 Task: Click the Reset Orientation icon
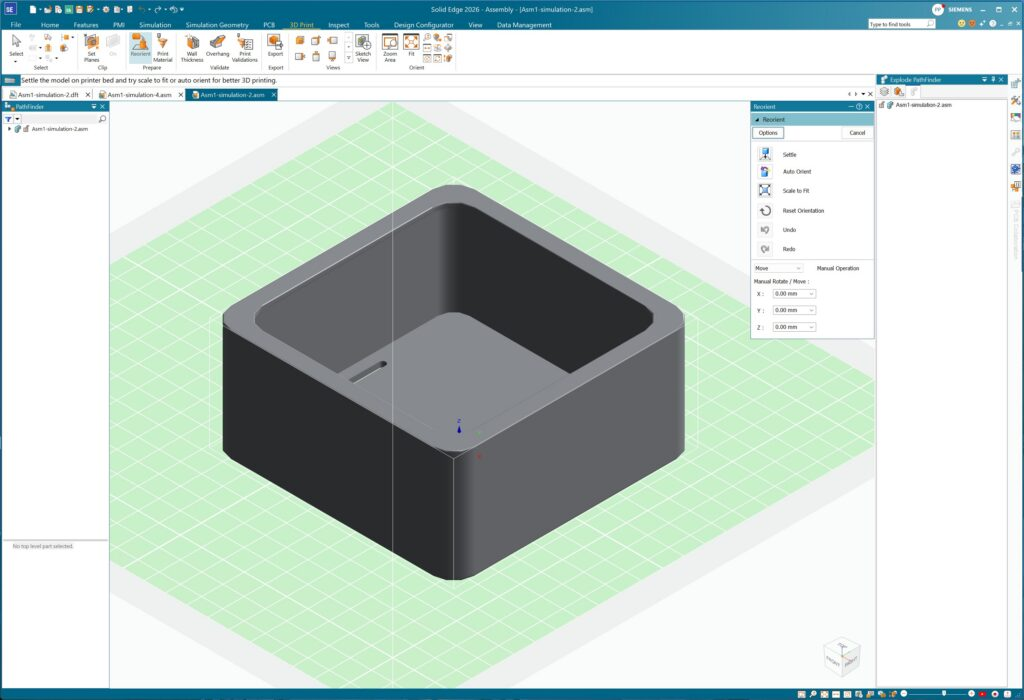(765, 210)
